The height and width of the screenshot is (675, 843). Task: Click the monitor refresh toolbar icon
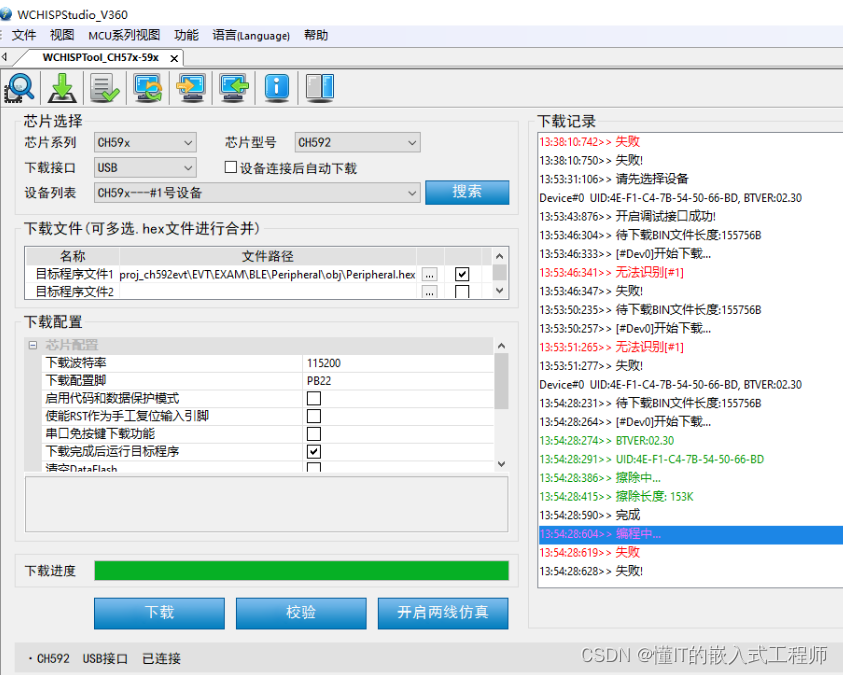[x=148, y=88]
